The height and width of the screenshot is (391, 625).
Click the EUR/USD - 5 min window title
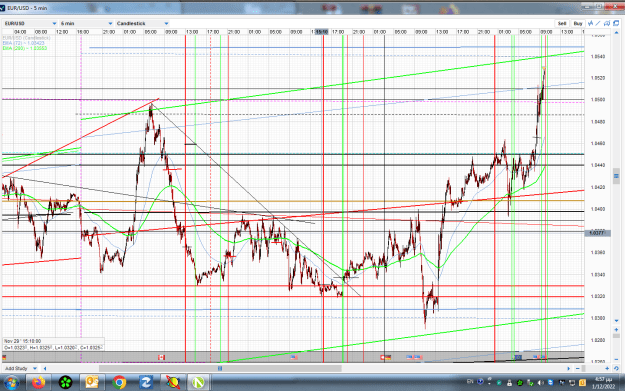[x=27, y=8]
